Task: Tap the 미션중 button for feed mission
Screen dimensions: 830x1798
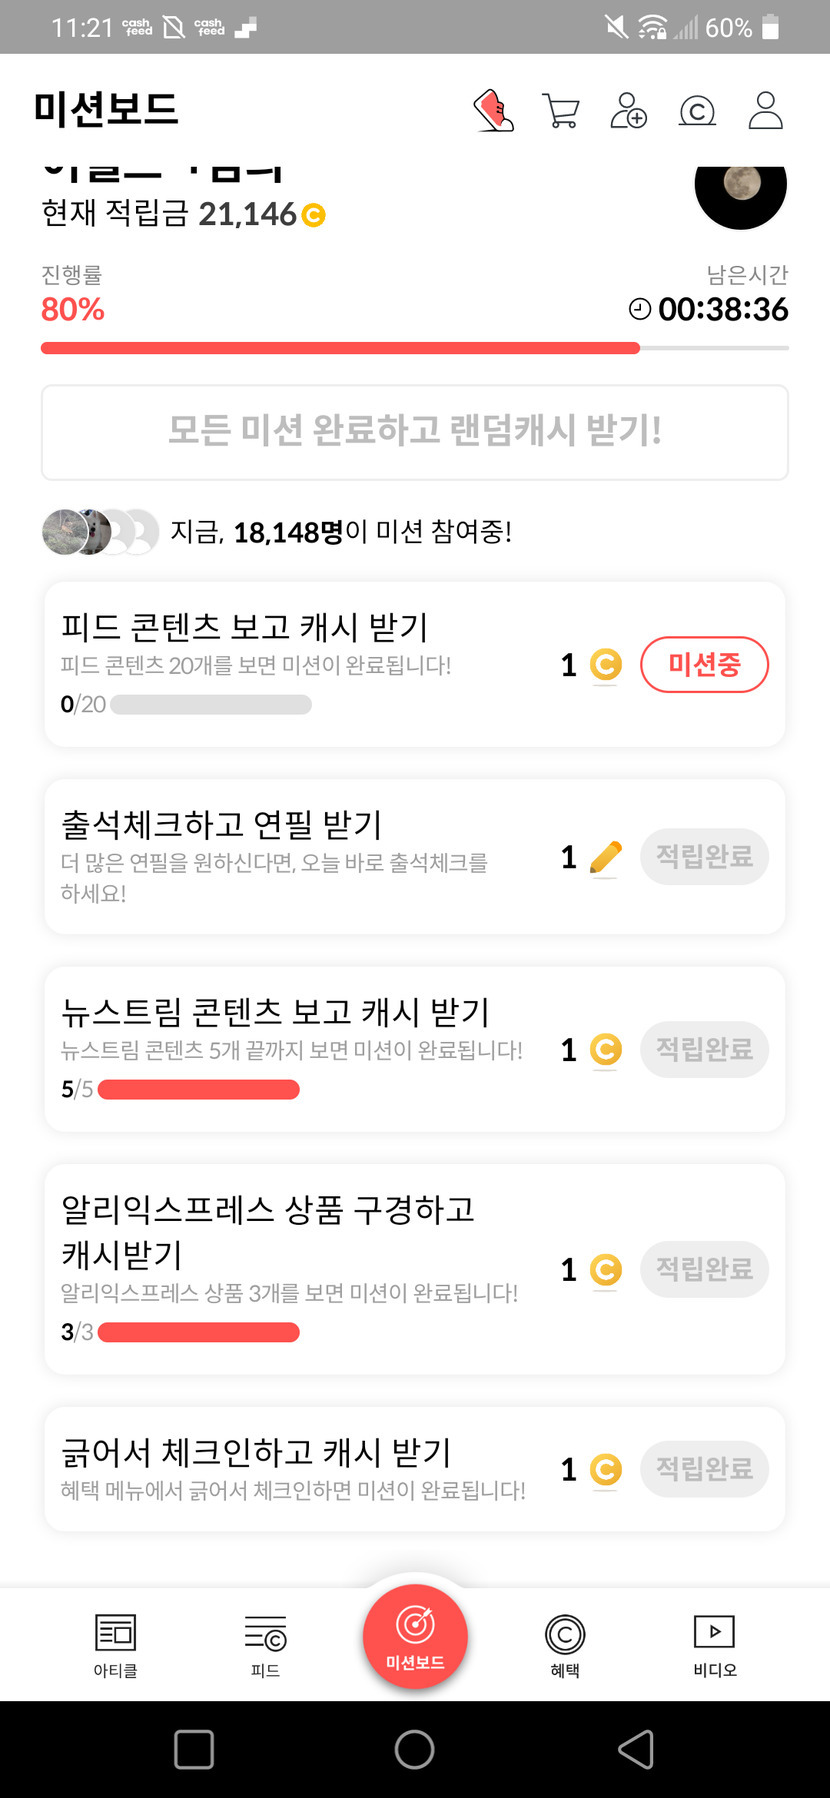Action: (x=704, y=664)
